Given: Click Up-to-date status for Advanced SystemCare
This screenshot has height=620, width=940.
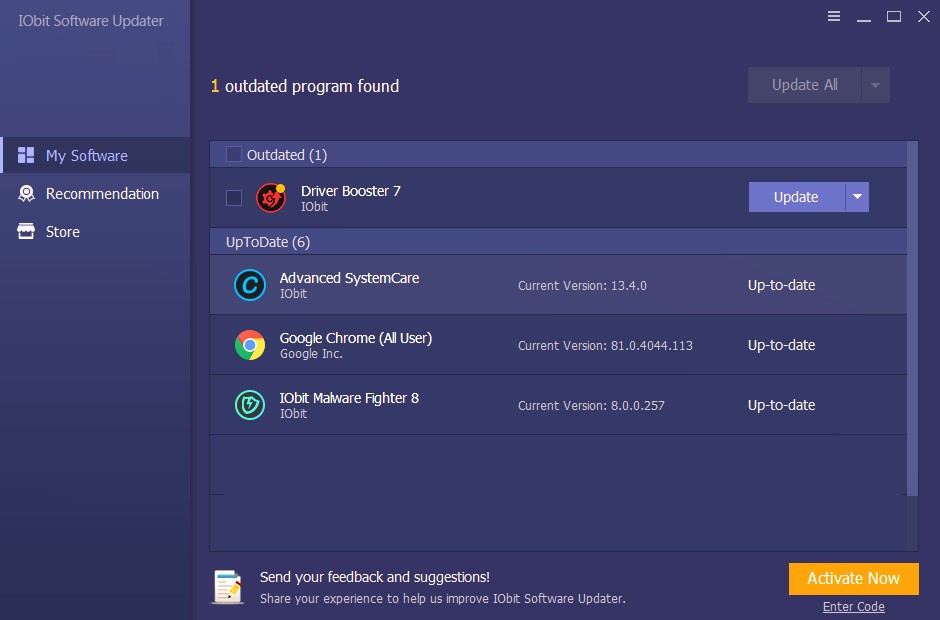Looking at the screenshot, I should tap(781, 285).
